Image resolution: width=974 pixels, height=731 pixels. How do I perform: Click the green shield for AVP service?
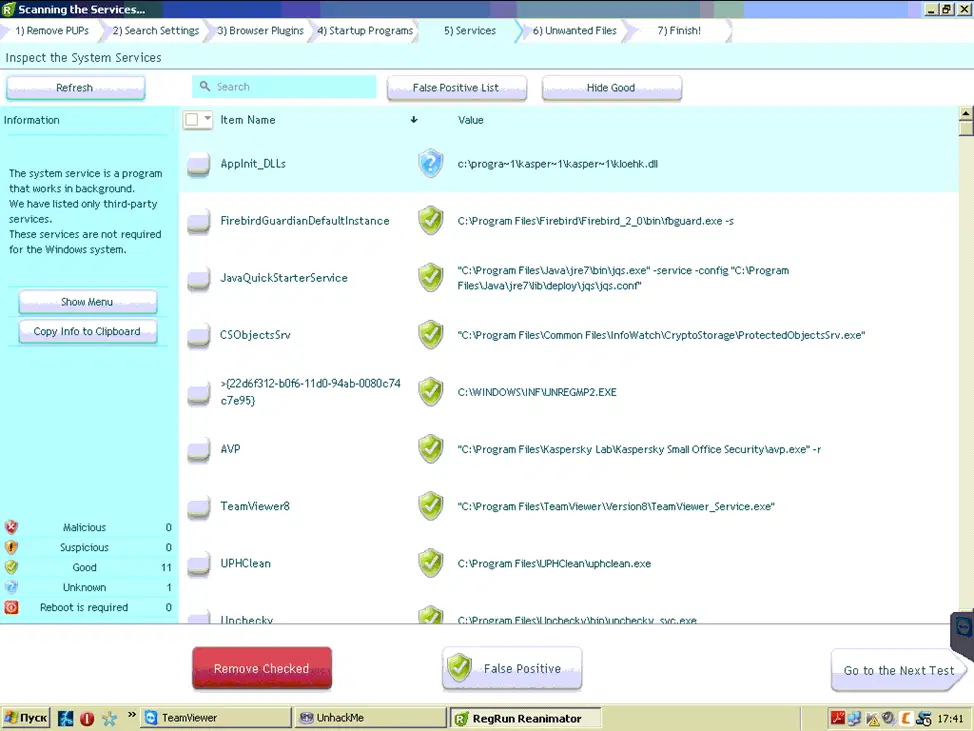tap(430, 449)
